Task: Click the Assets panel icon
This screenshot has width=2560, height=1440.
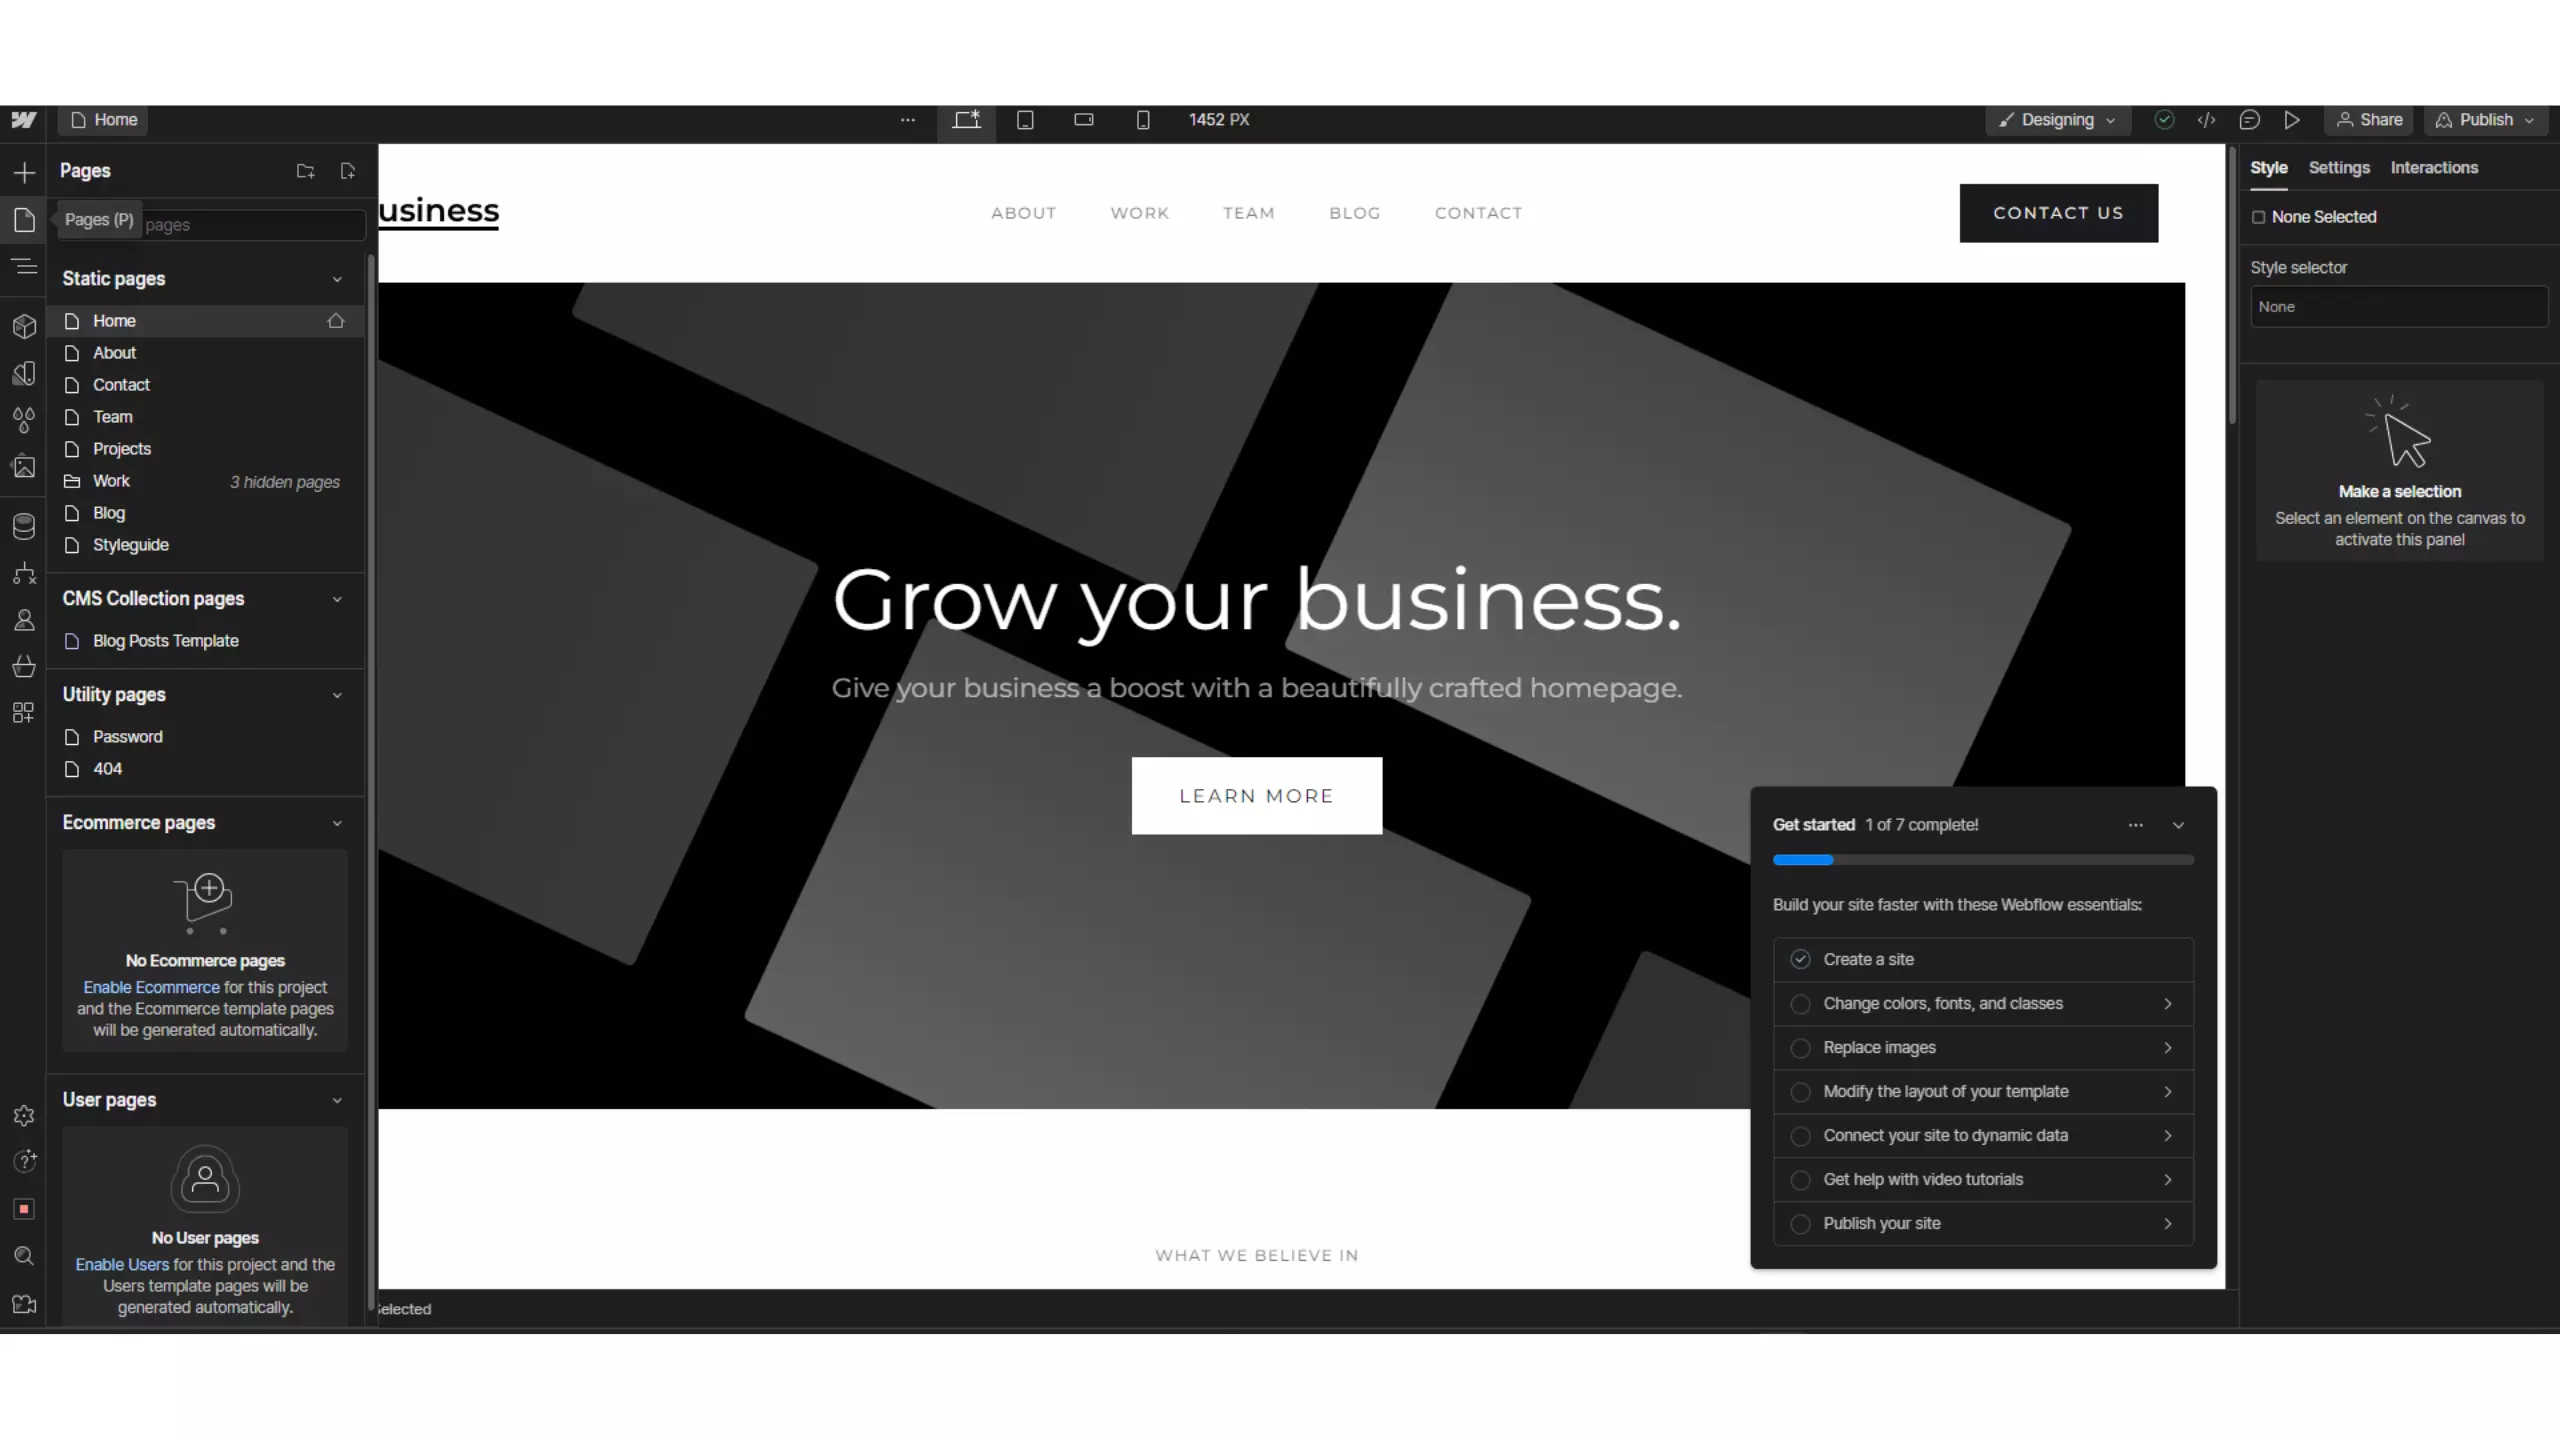Action: pos(25,468)
